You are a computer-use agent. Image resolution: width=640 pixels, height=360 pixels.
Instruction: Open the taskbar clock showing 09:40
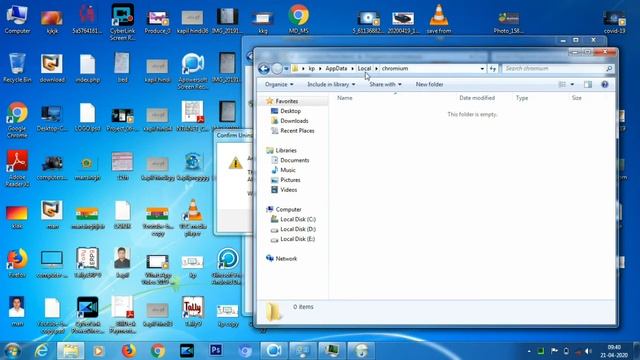pos(613,351)
